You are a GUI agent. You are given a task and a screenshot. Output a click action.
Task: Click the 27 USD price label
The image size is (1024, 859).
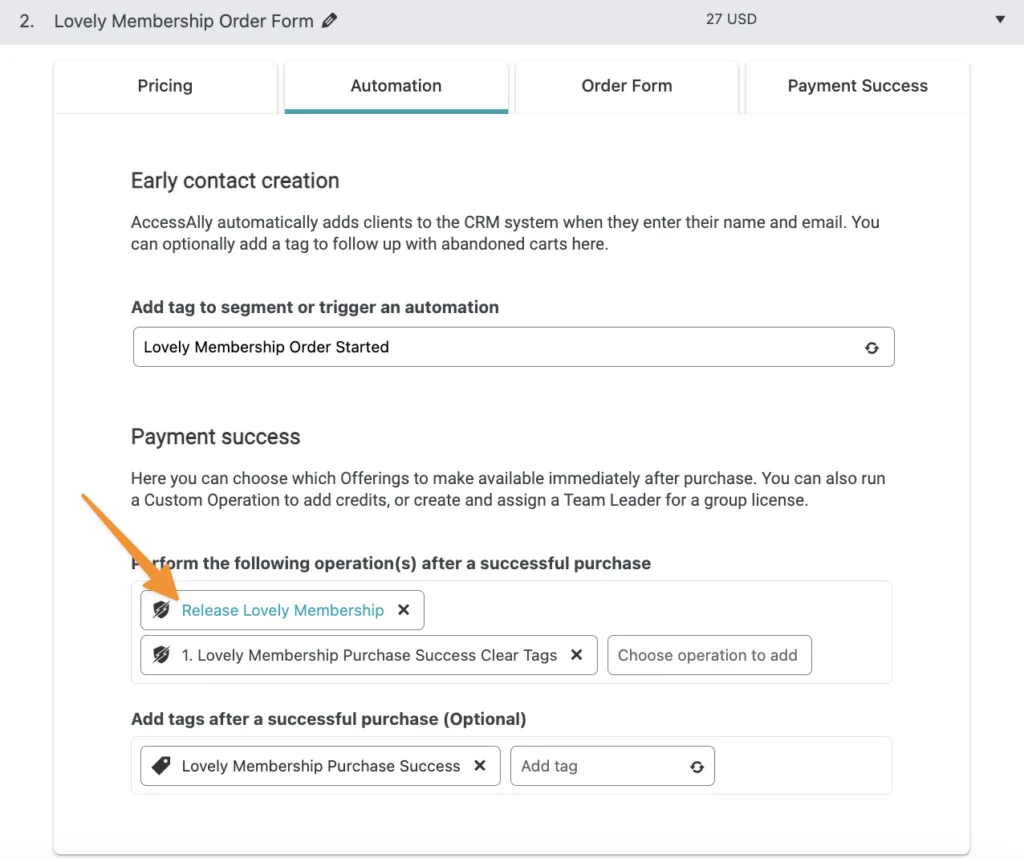click(x=731, y=18)
